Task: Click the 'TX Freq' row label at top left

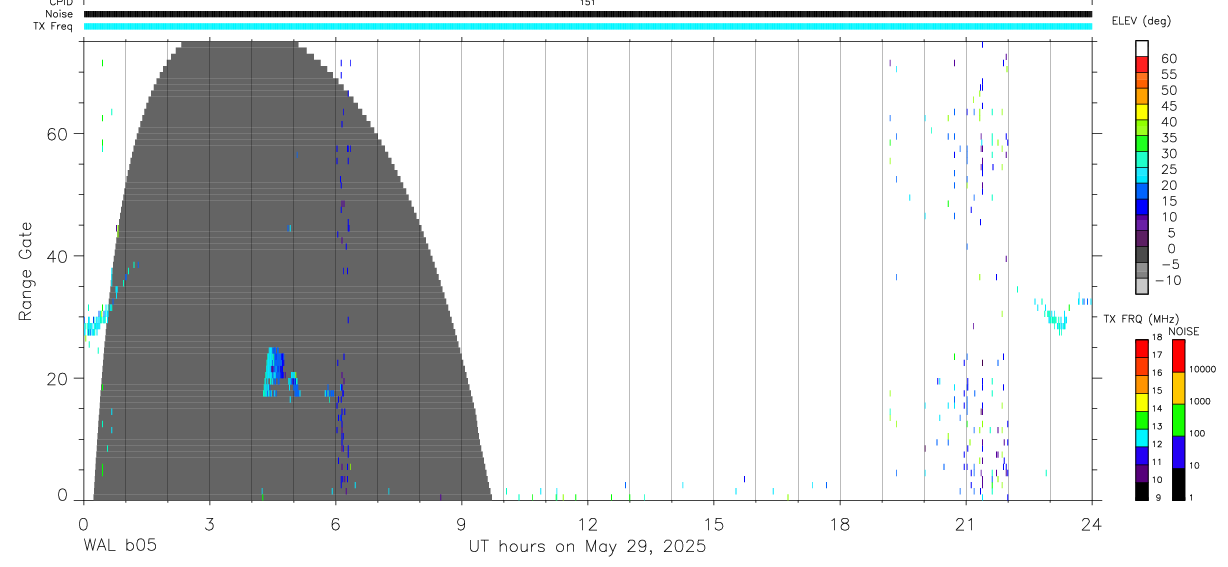Action: [53, 26]
